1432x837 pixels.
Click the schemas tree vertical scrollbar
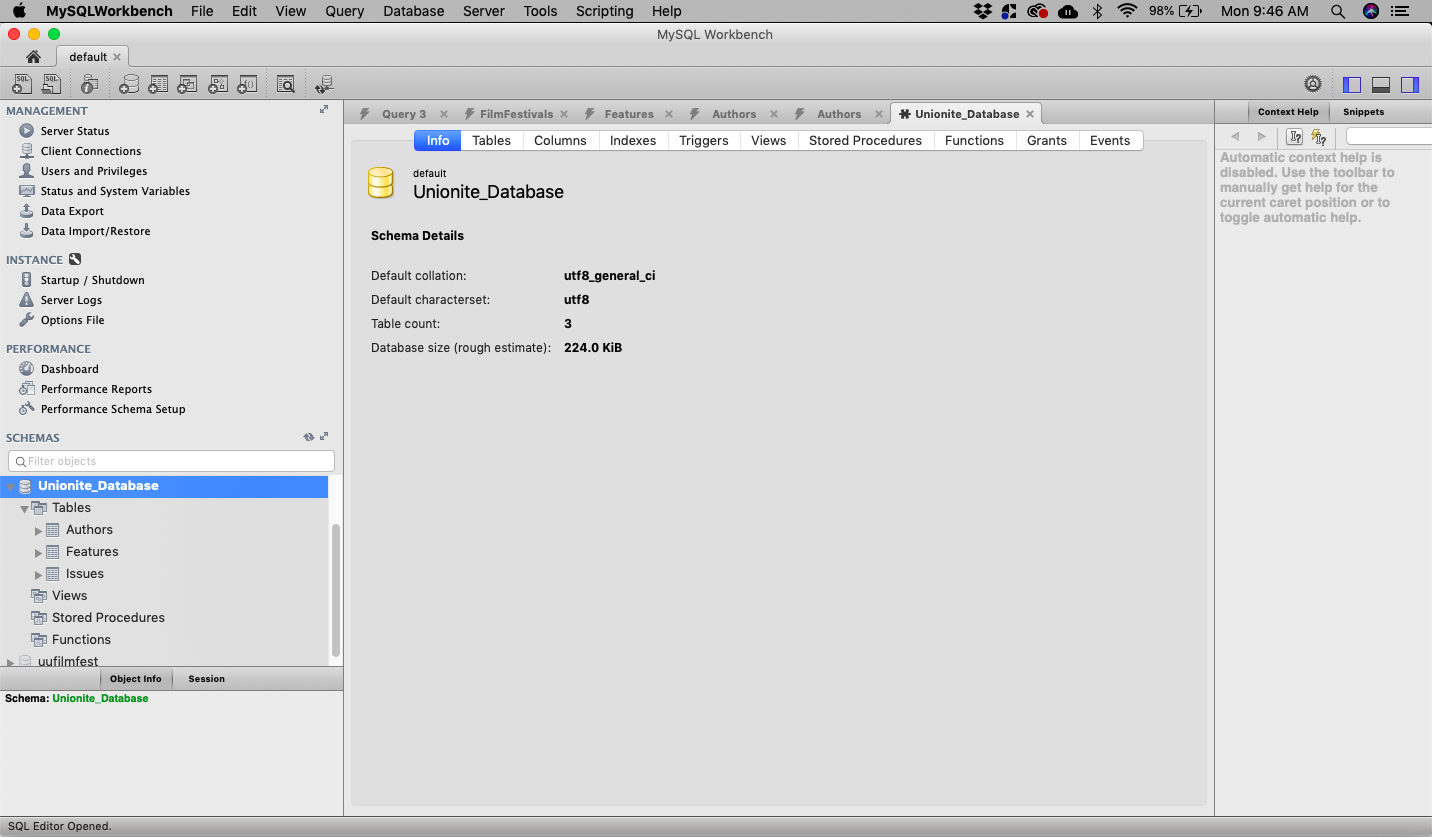point(336,589)
